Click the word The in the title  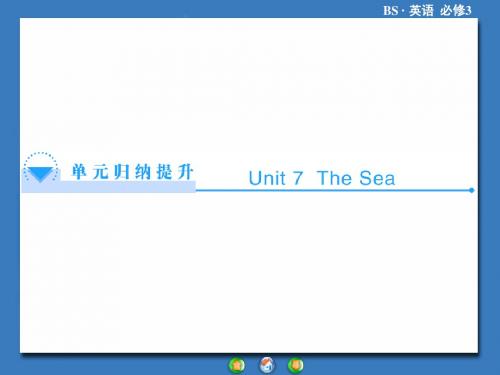click(x=334, y=178)
